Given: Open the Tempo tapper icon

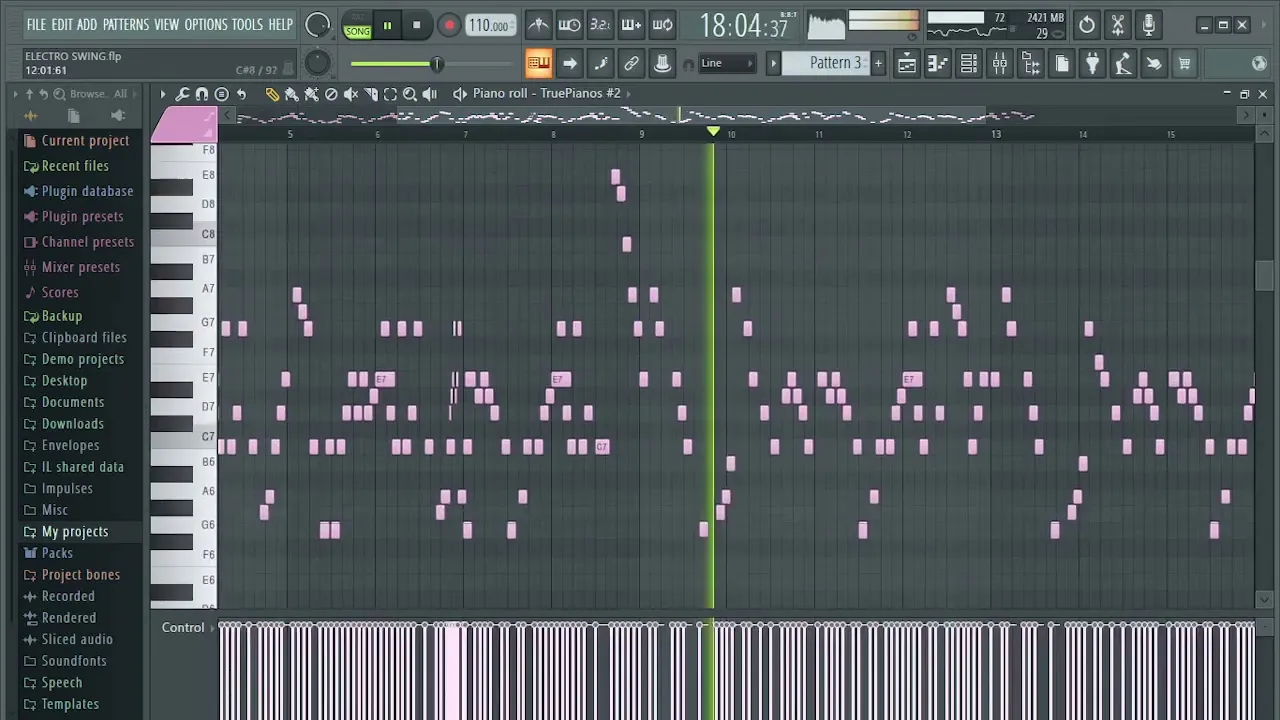Looking at the screenshot, I should [x=1123, y=64].
